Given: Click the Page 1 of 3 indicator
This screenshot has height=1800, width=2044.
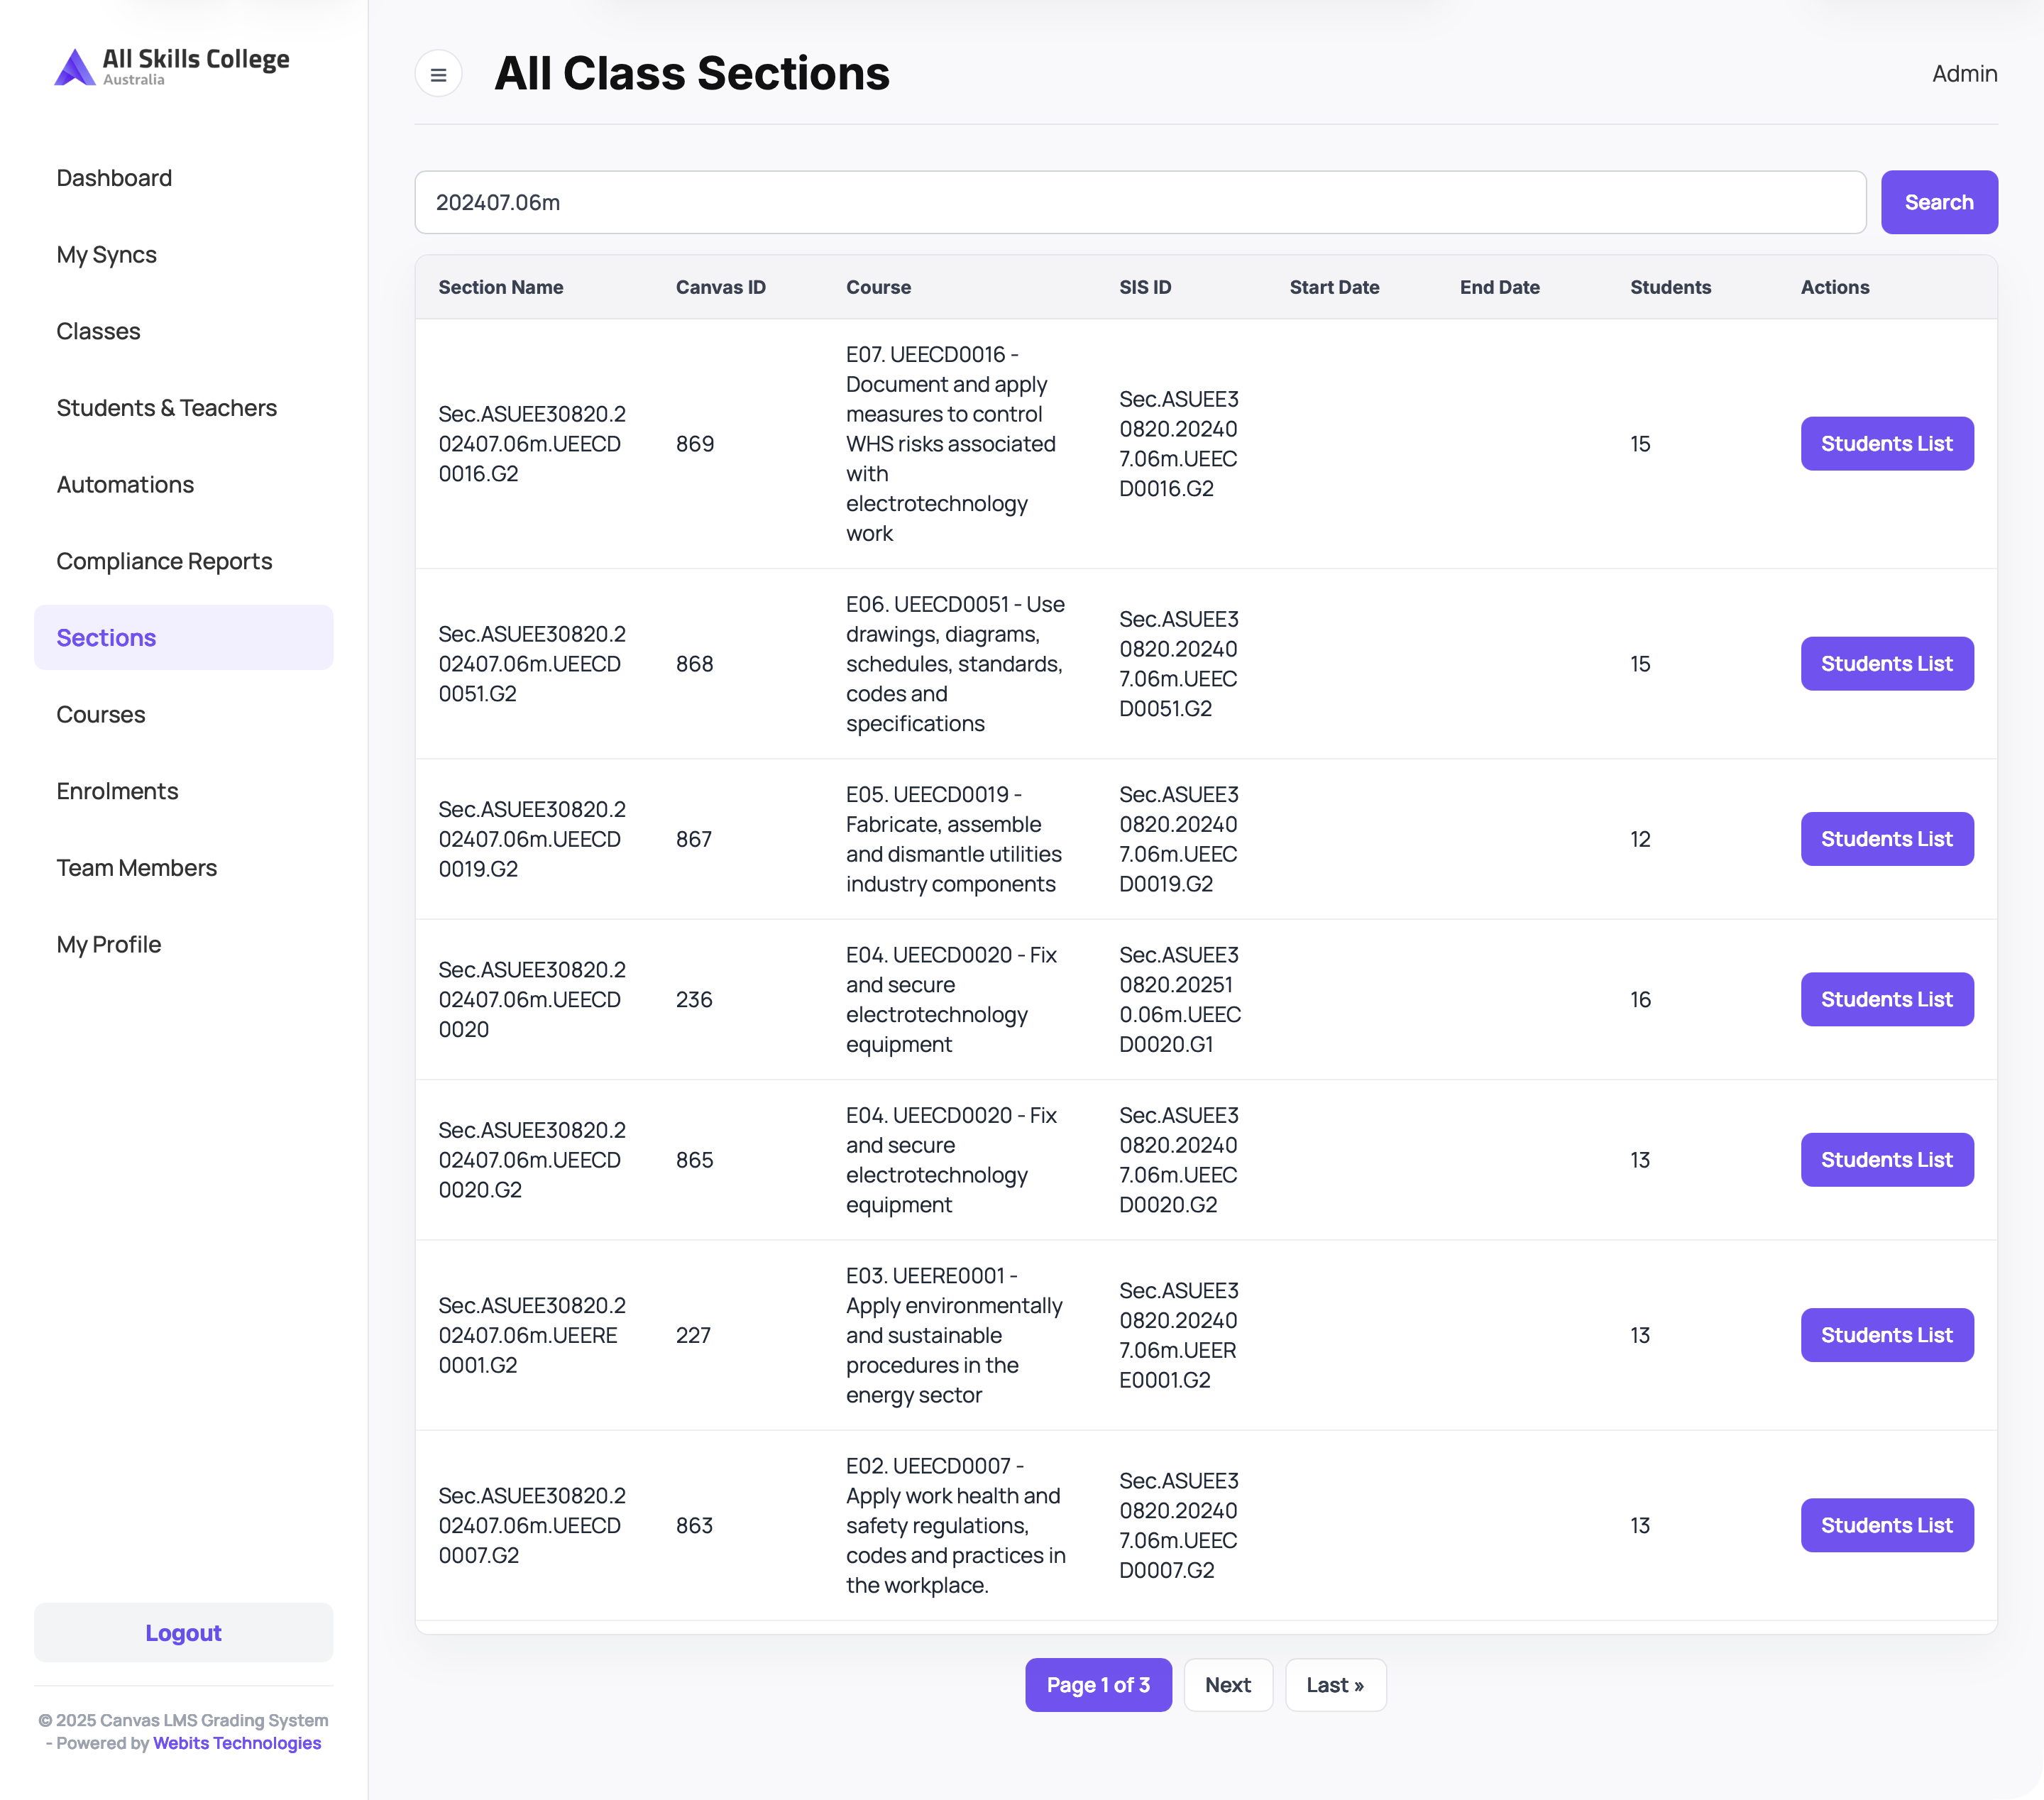Looking at the screenshot, I should click(x=1098, y=1685).
